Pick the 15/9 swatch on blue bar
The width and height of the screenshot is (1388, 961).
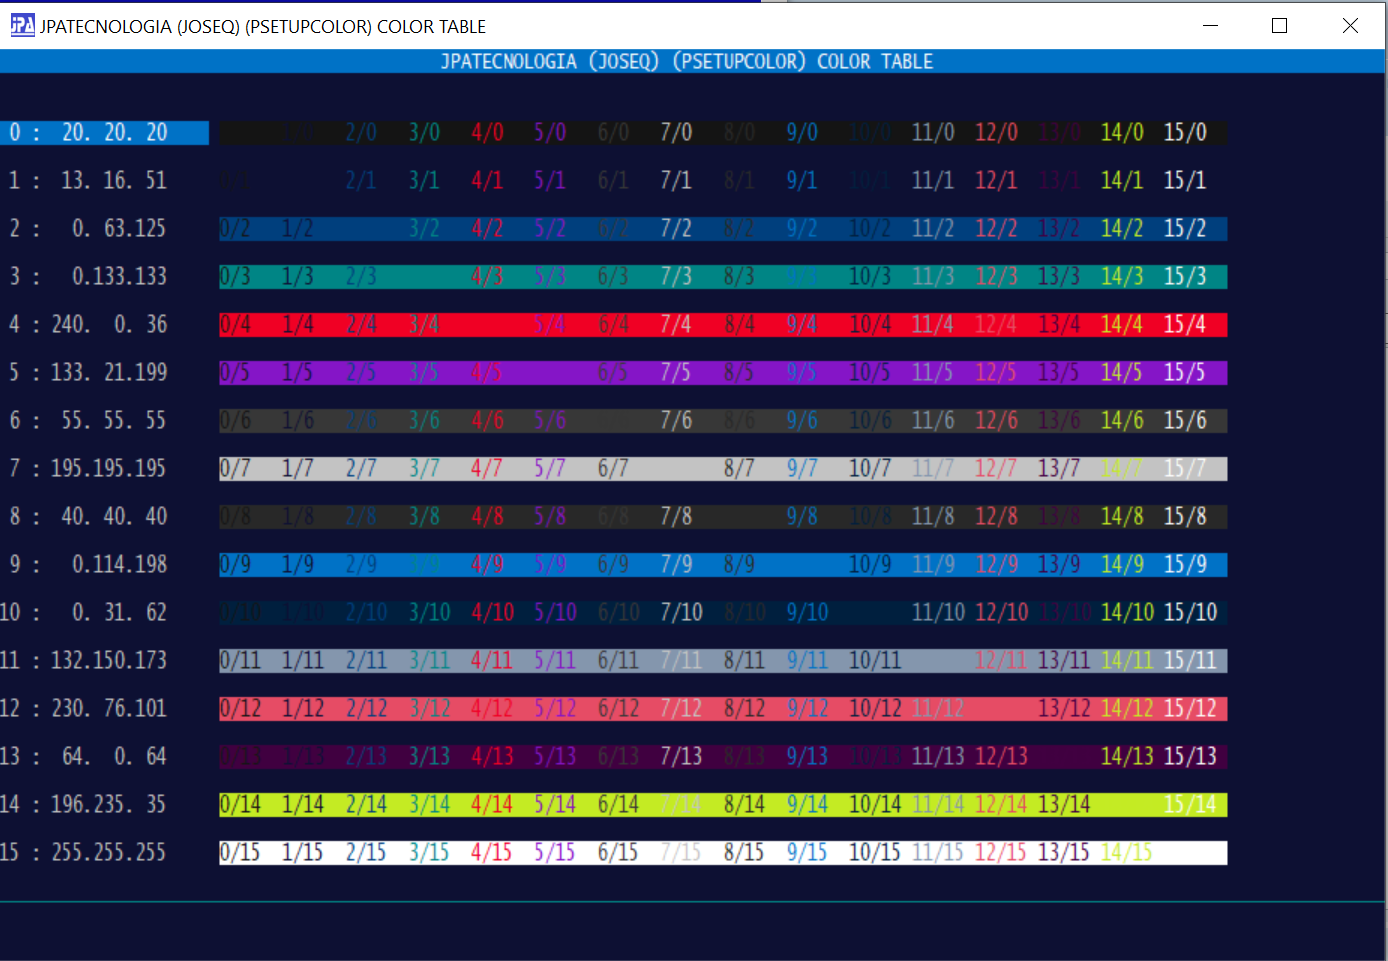tap(1185, 565)
